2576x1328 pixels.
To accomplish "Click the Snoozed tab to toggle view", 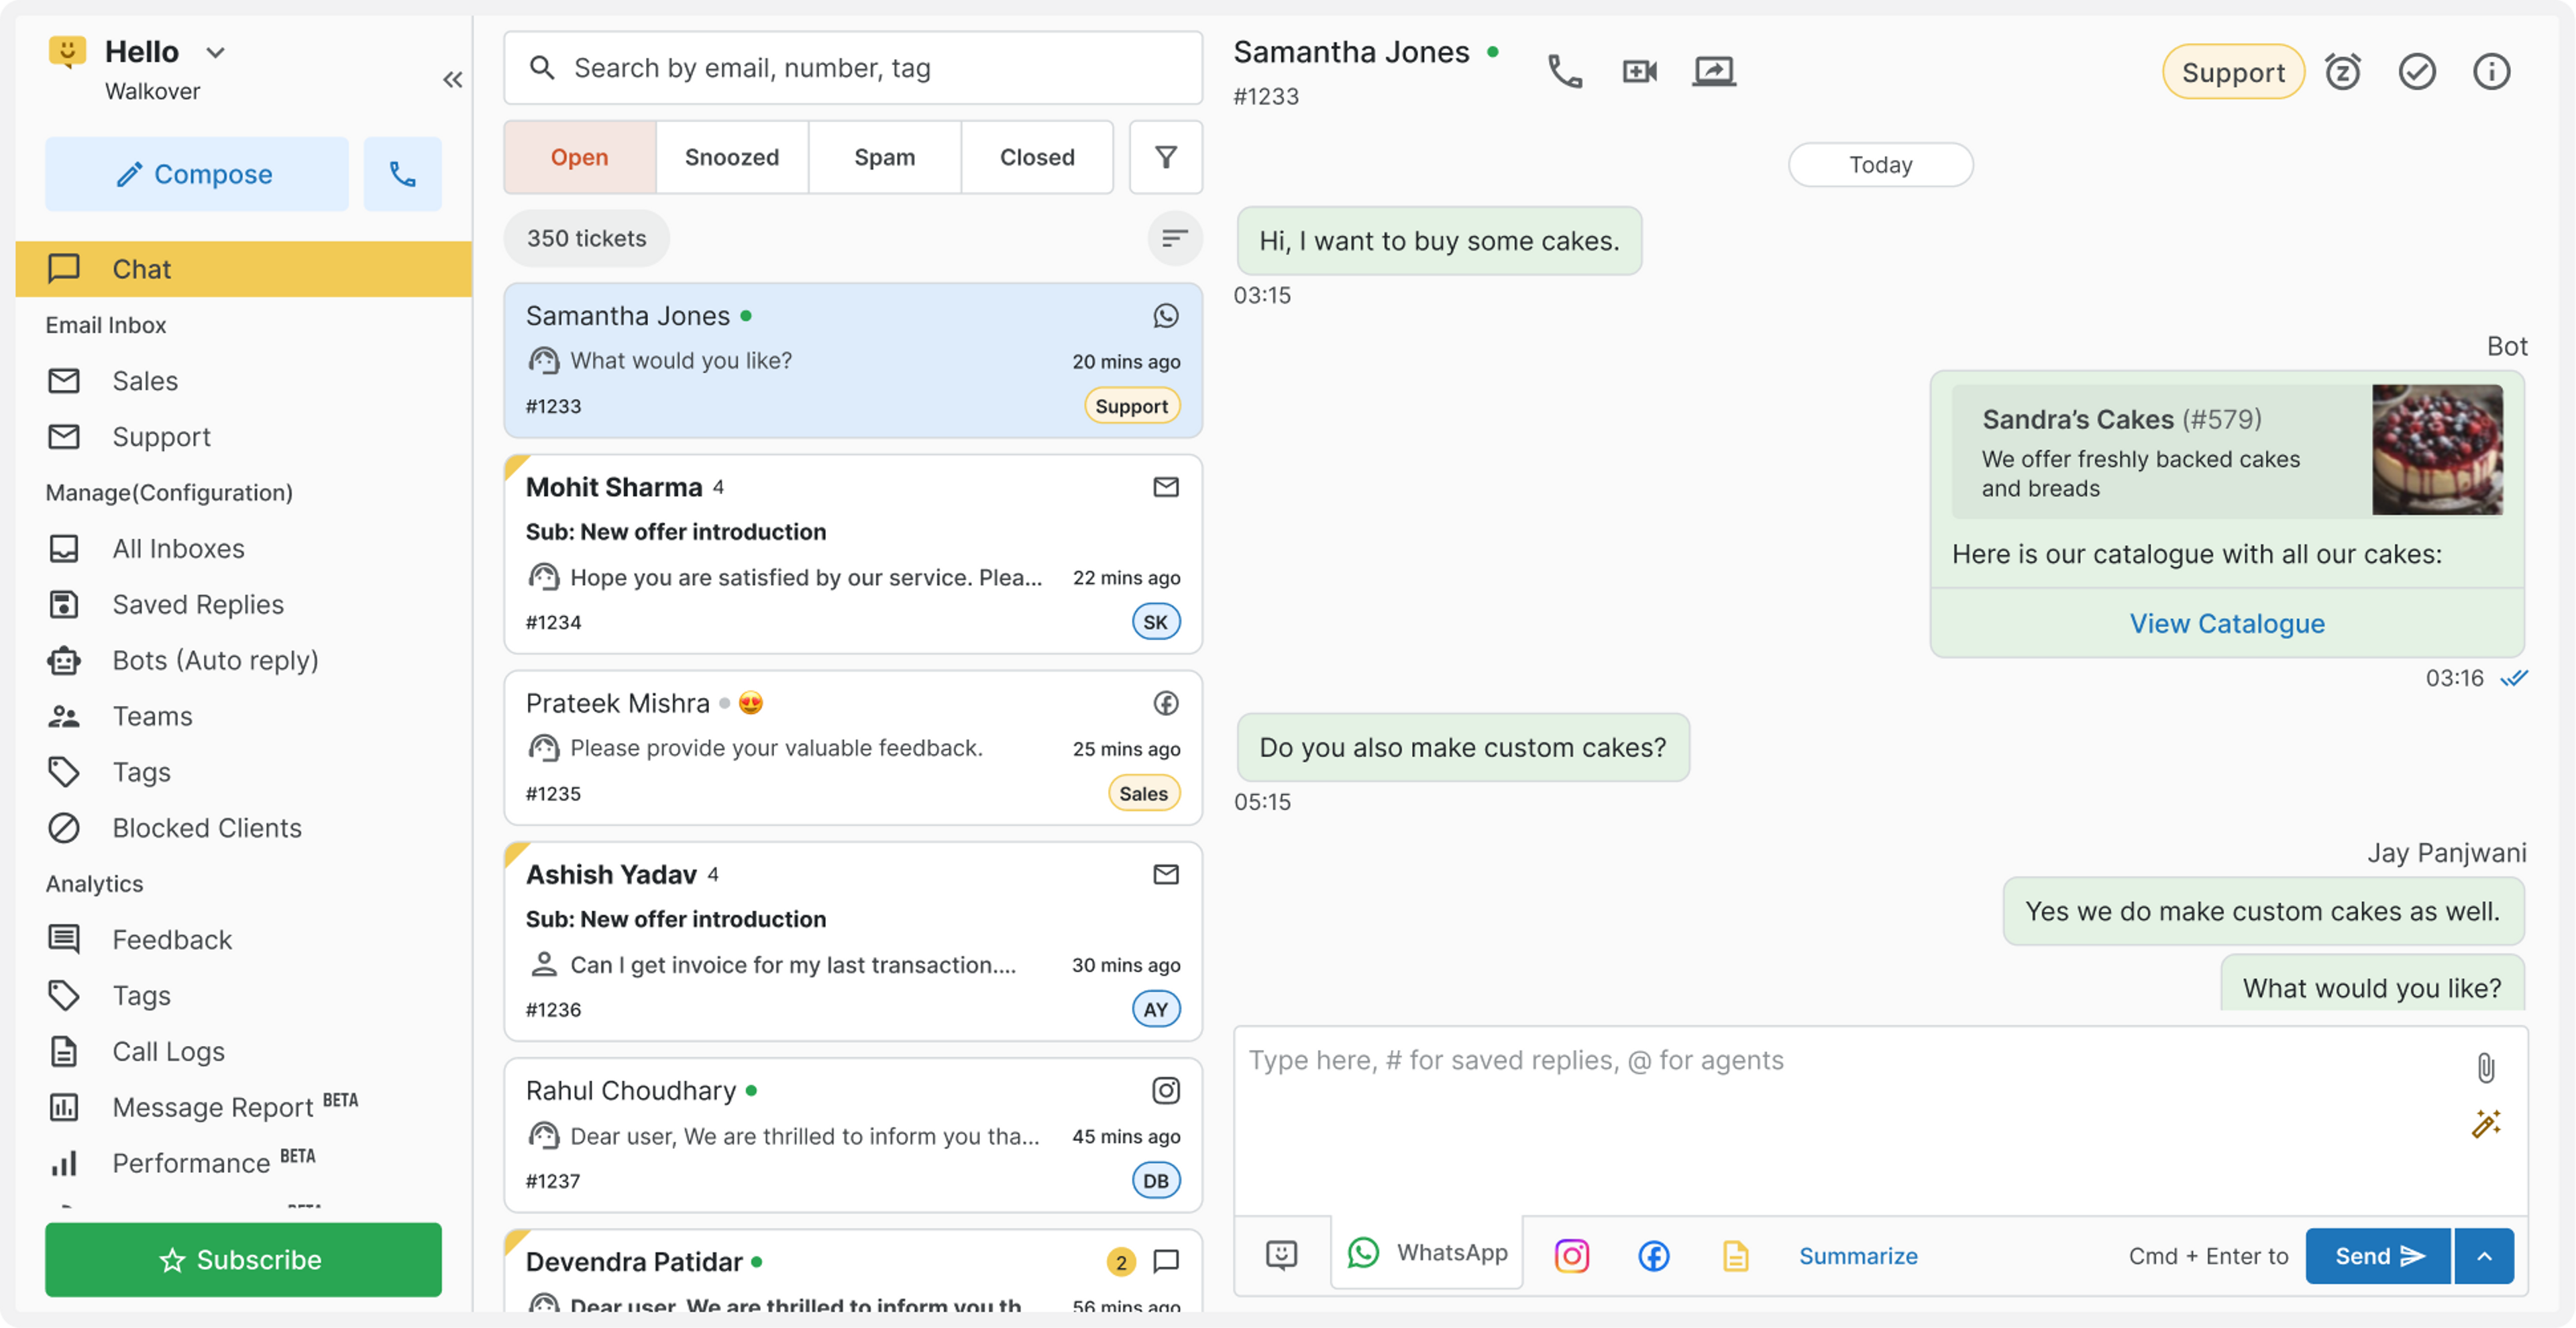I will [731, 156].
